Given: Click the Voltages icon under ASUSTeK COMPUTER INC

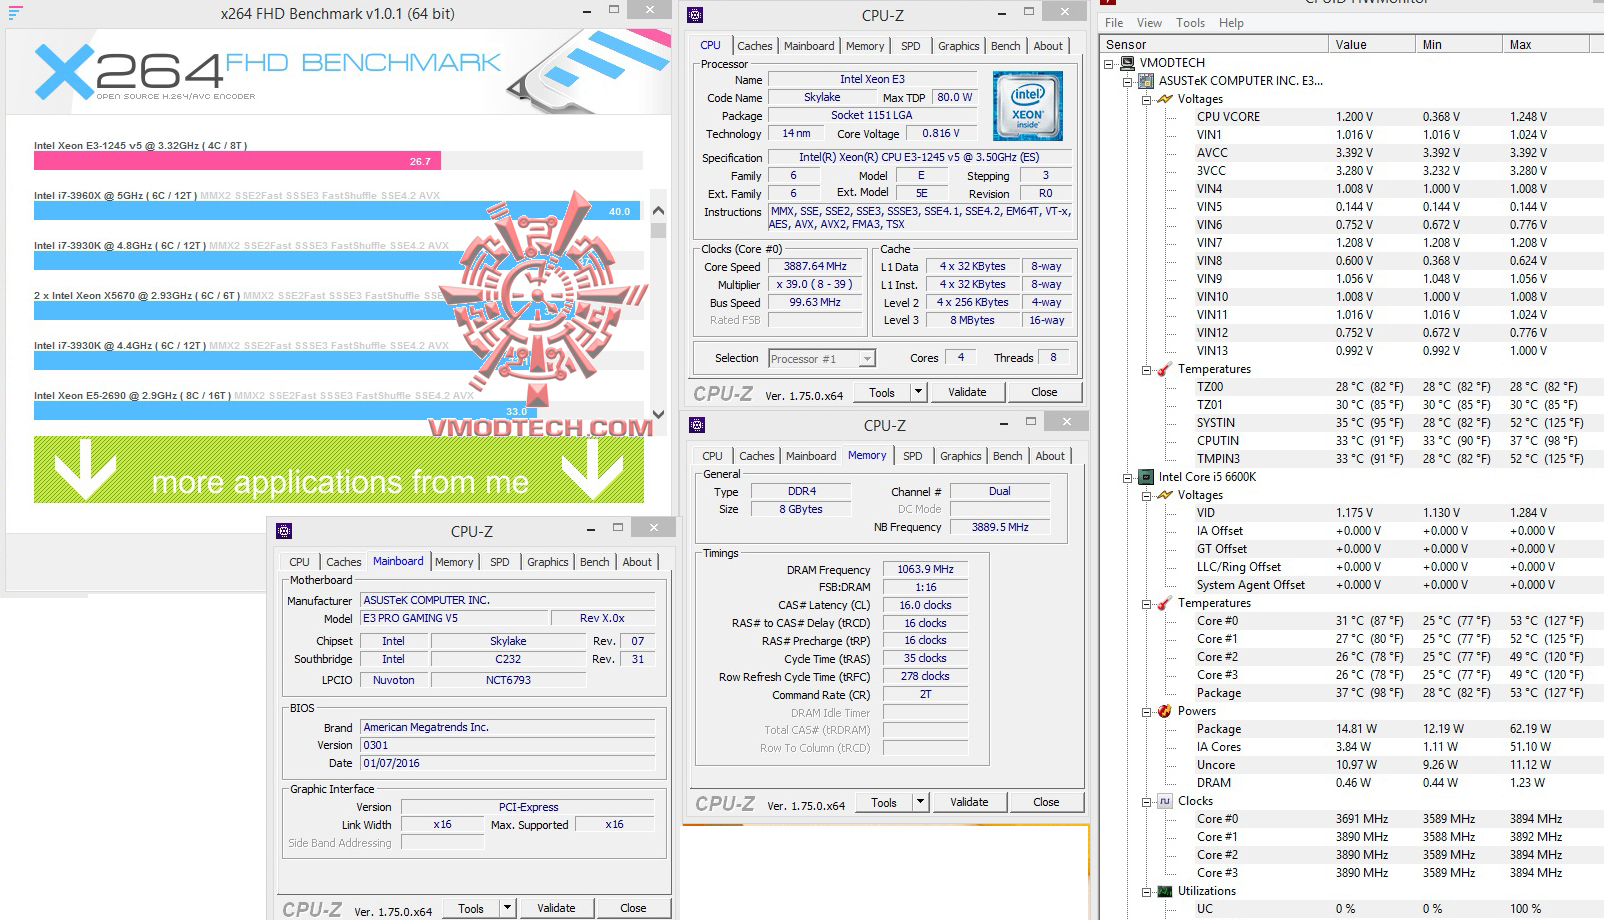Looking at the screenshot, I should [1163, 99].
